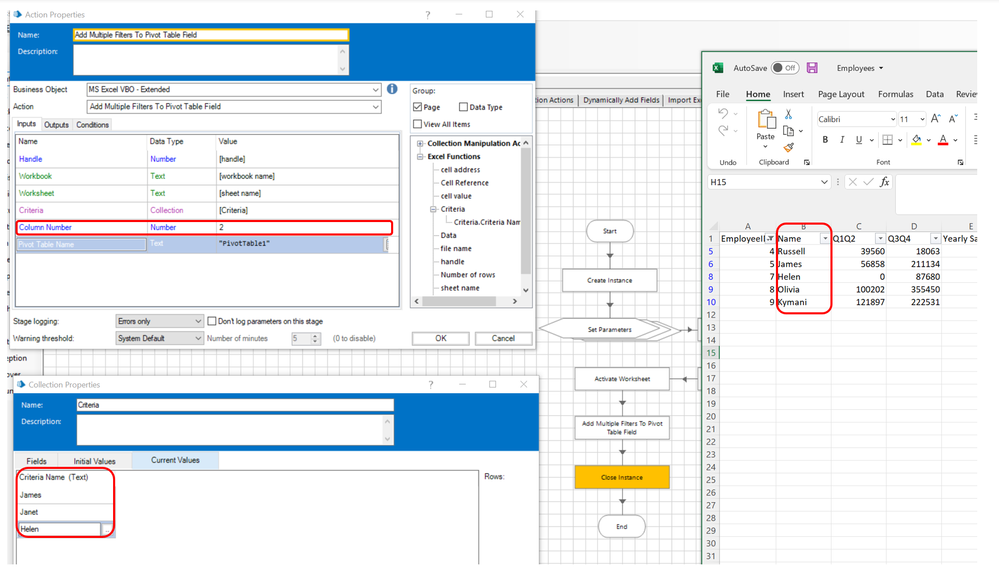Open the Stage logging dropdown
The height and width of the screenshot is (567, 999).
click(196, 321)
